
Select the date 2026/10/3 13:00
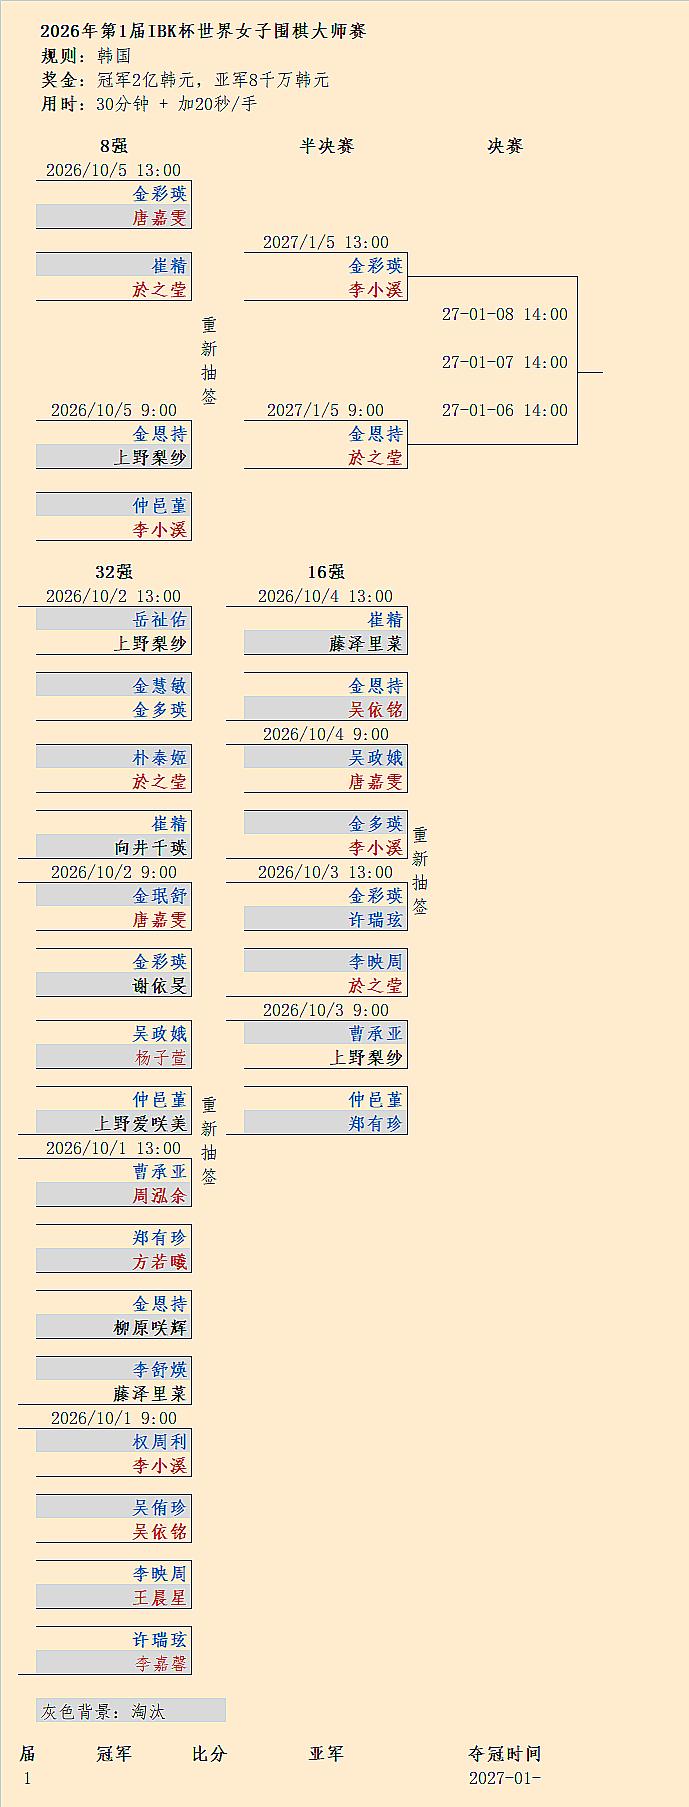pyautogui.click(x=326, y=872)
